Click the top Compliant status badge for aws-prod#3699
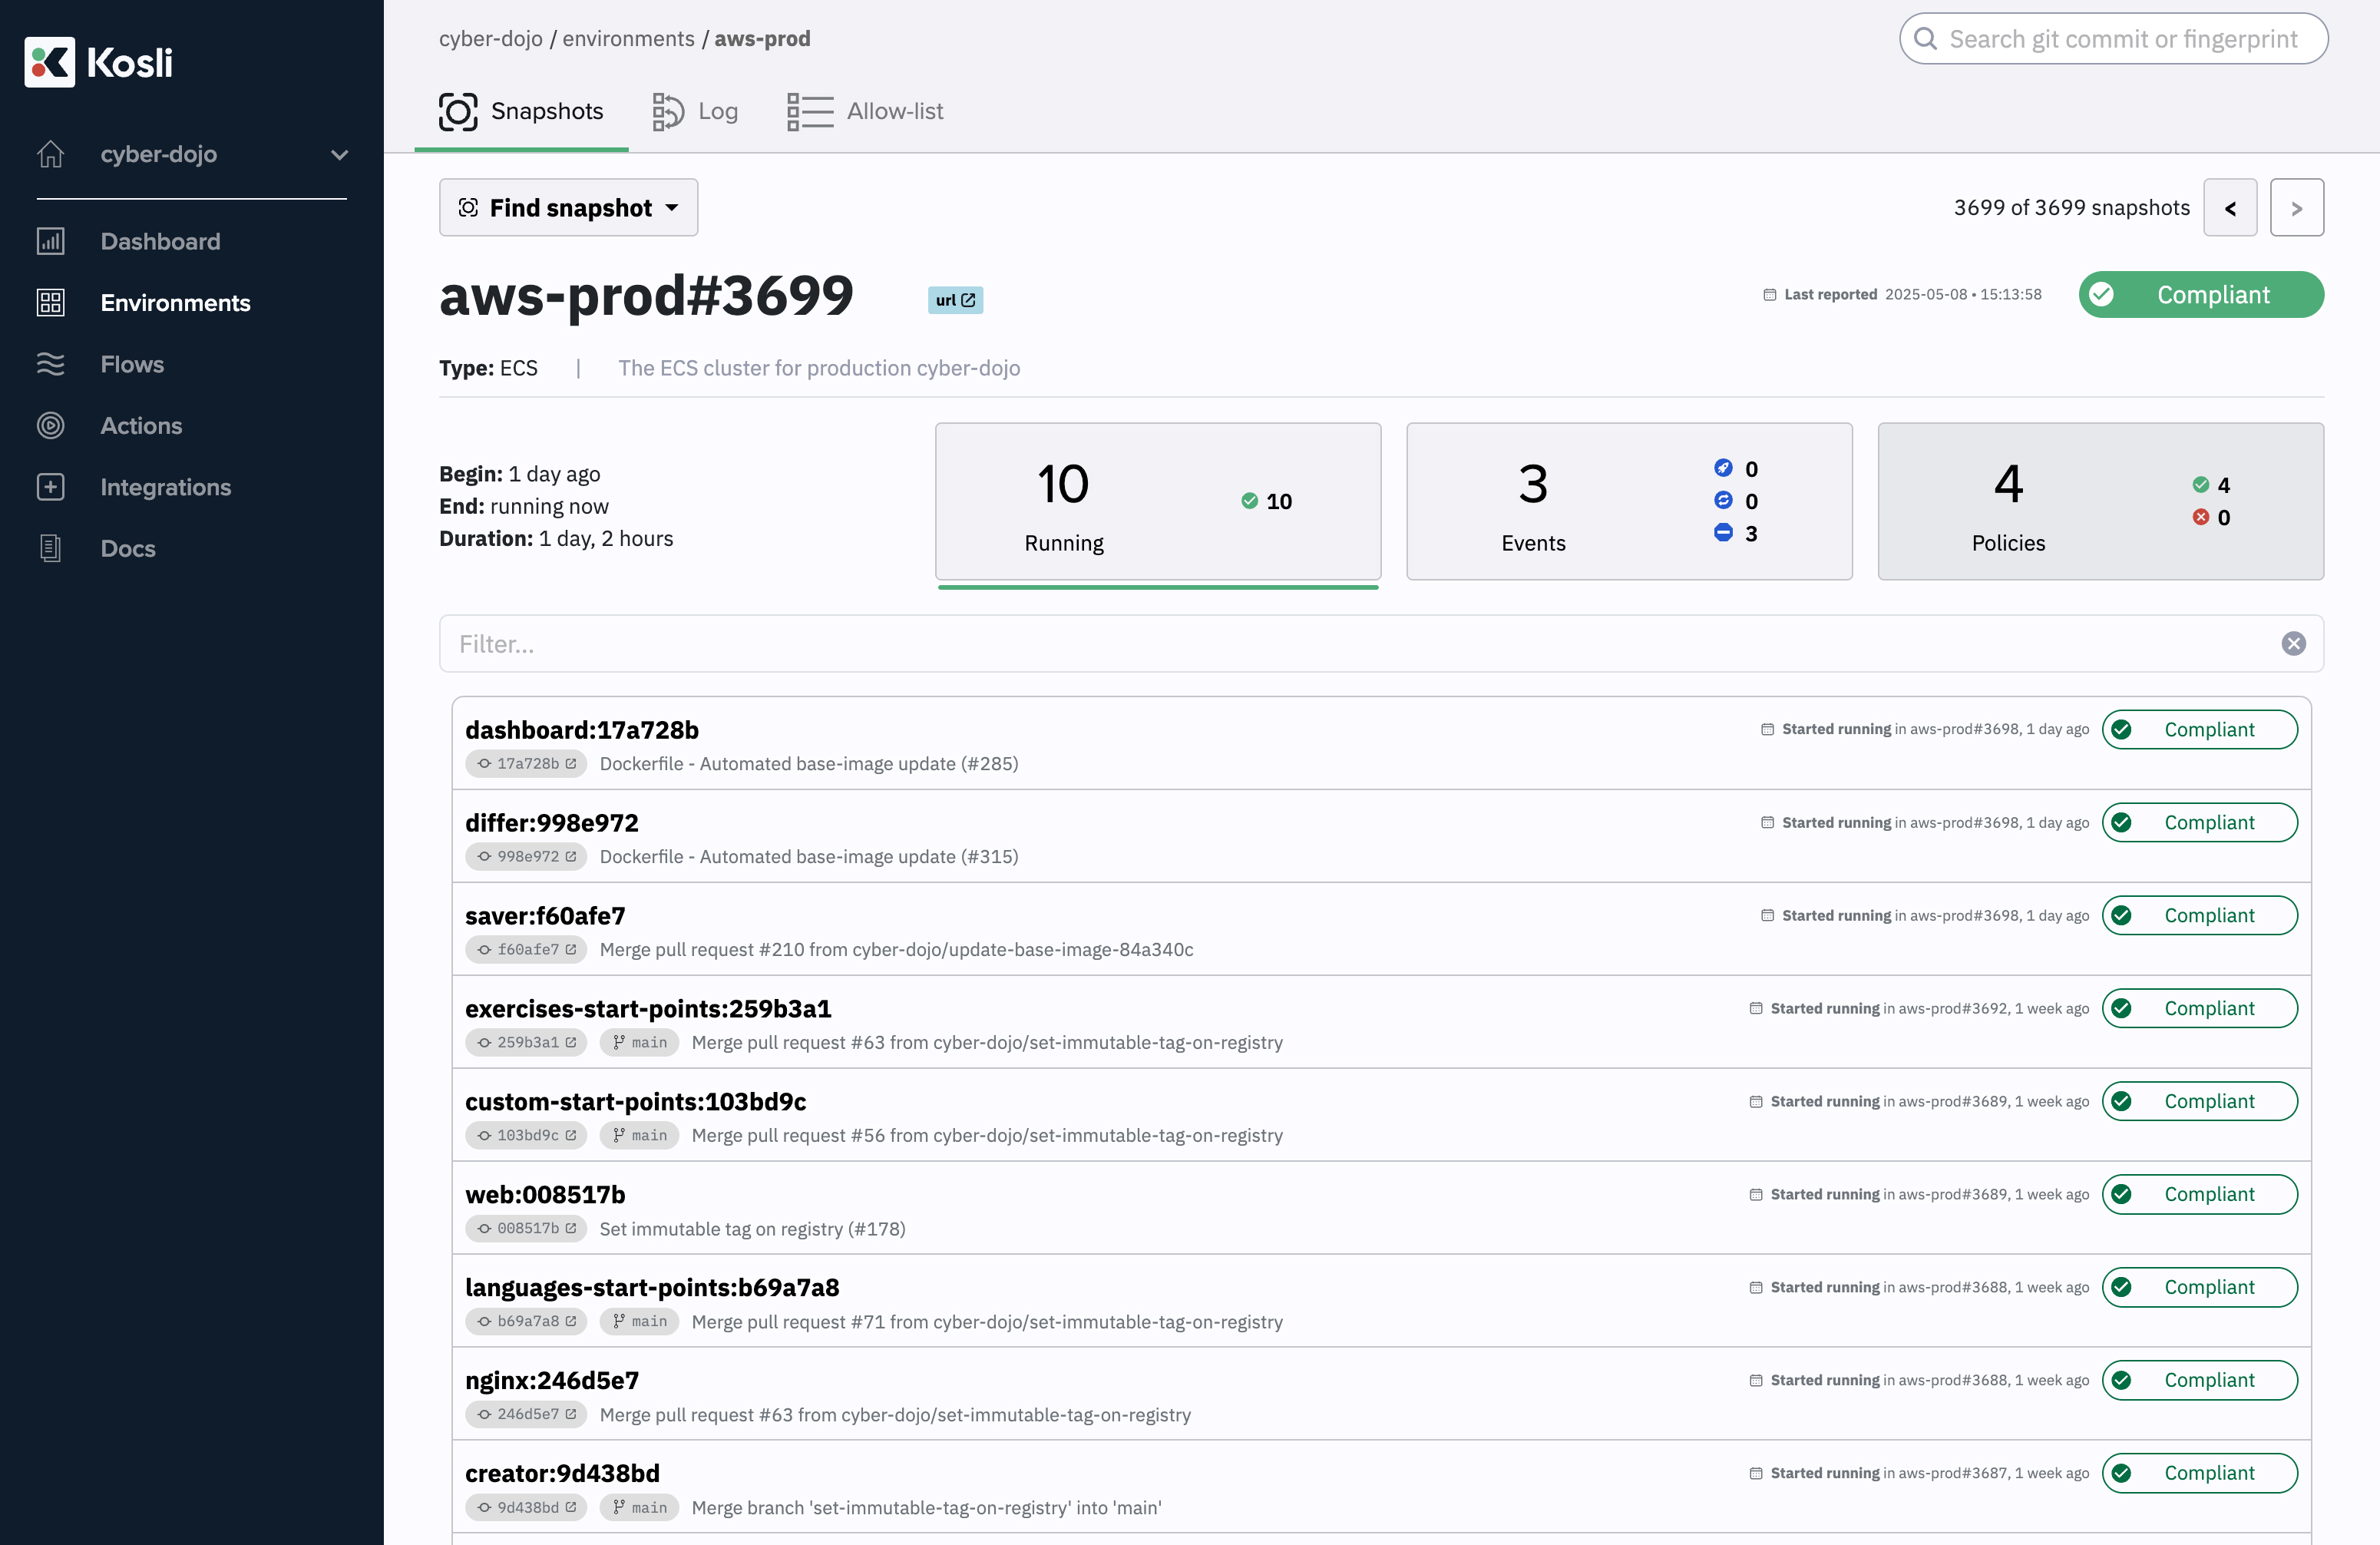The width and height of the screenshot is (2380, 1545). pyautogui.click(x=2201, y=294)
